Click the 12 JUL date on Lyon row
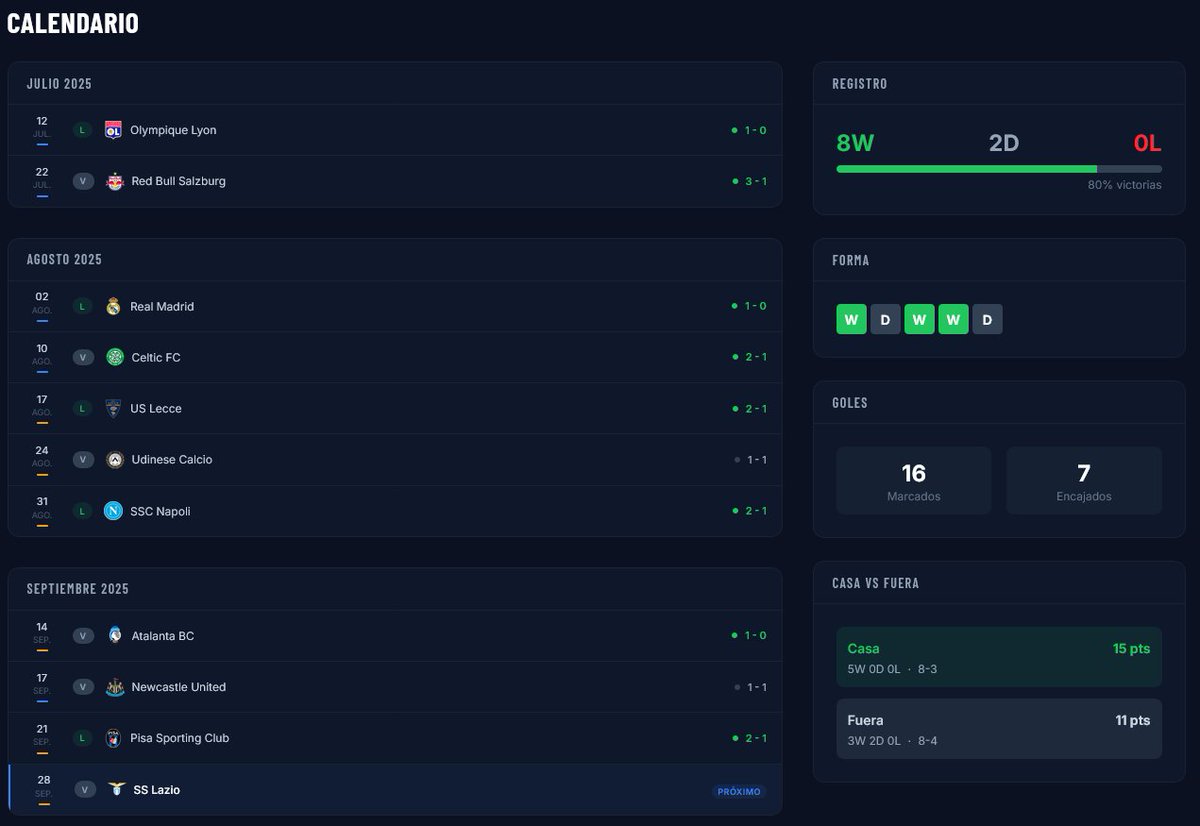The height and width of the screenshot is (826, 1200). [42, 128]
